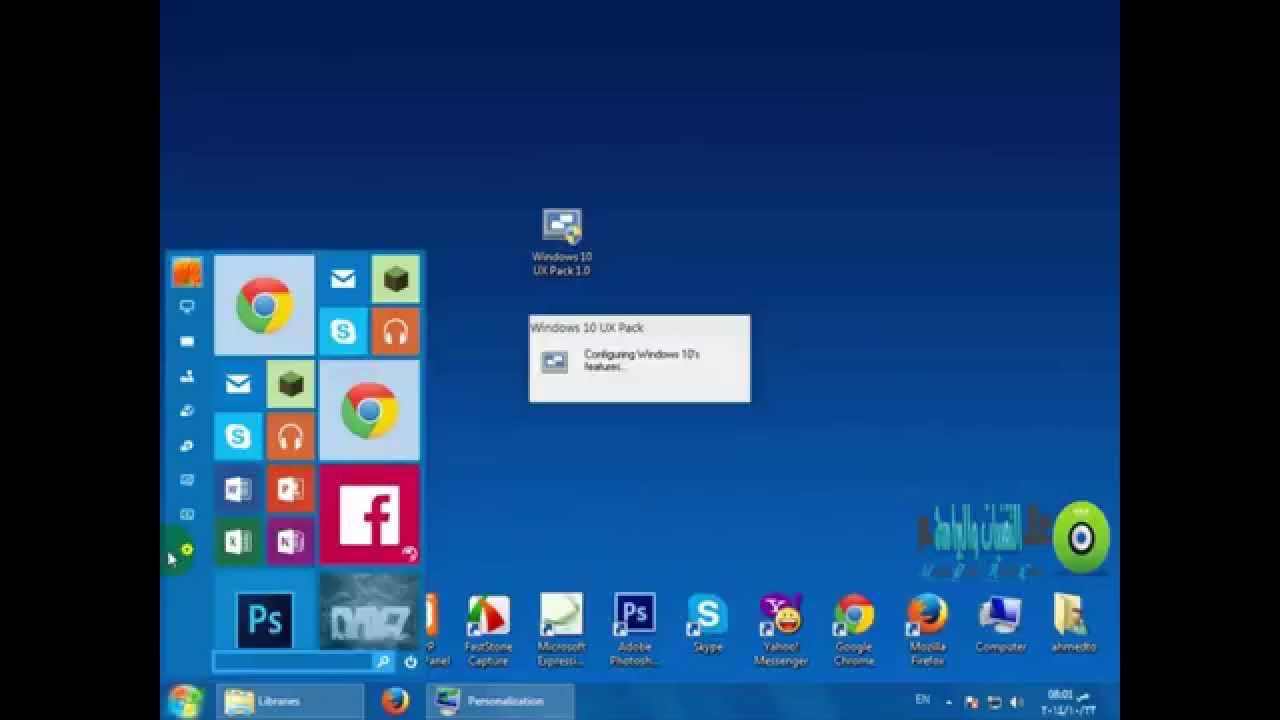This screenshot has width=1280, height=720.
Task: Click the Windows 10 UX Pack dialog title
Action: [587, 327]
